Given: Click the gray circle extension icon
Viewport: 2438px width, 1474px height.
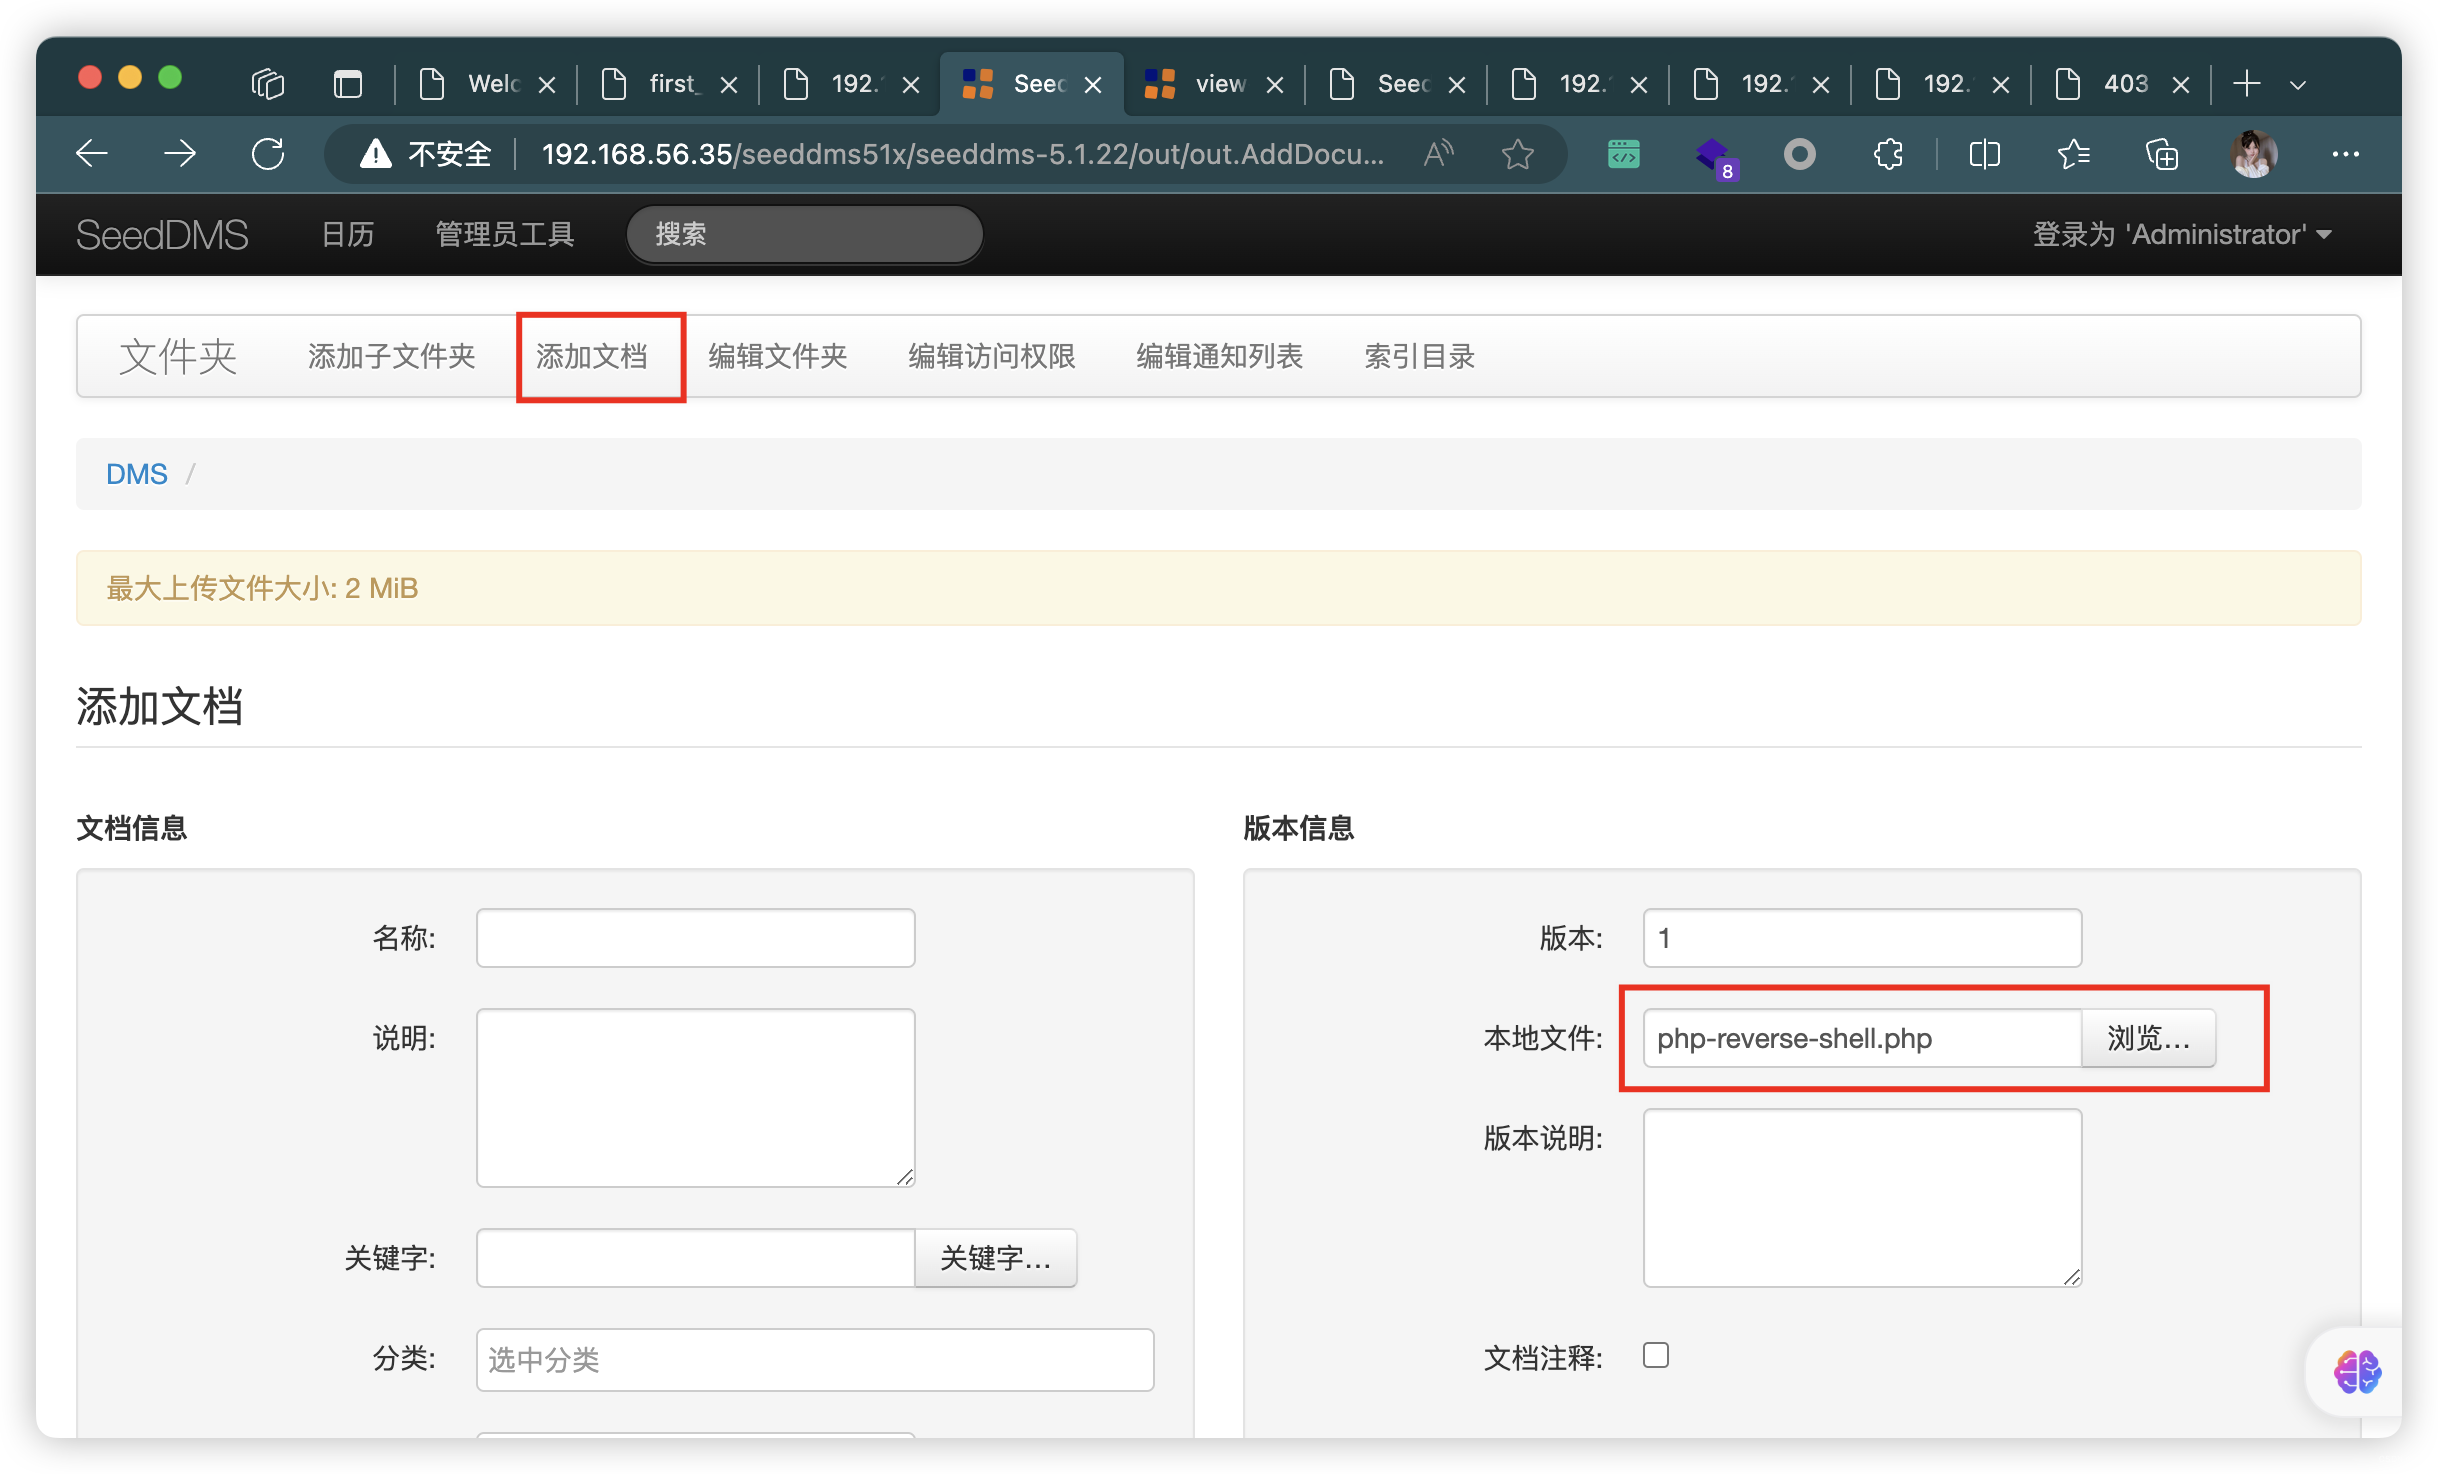Looking at the screenshot, I should (1799, 154).
